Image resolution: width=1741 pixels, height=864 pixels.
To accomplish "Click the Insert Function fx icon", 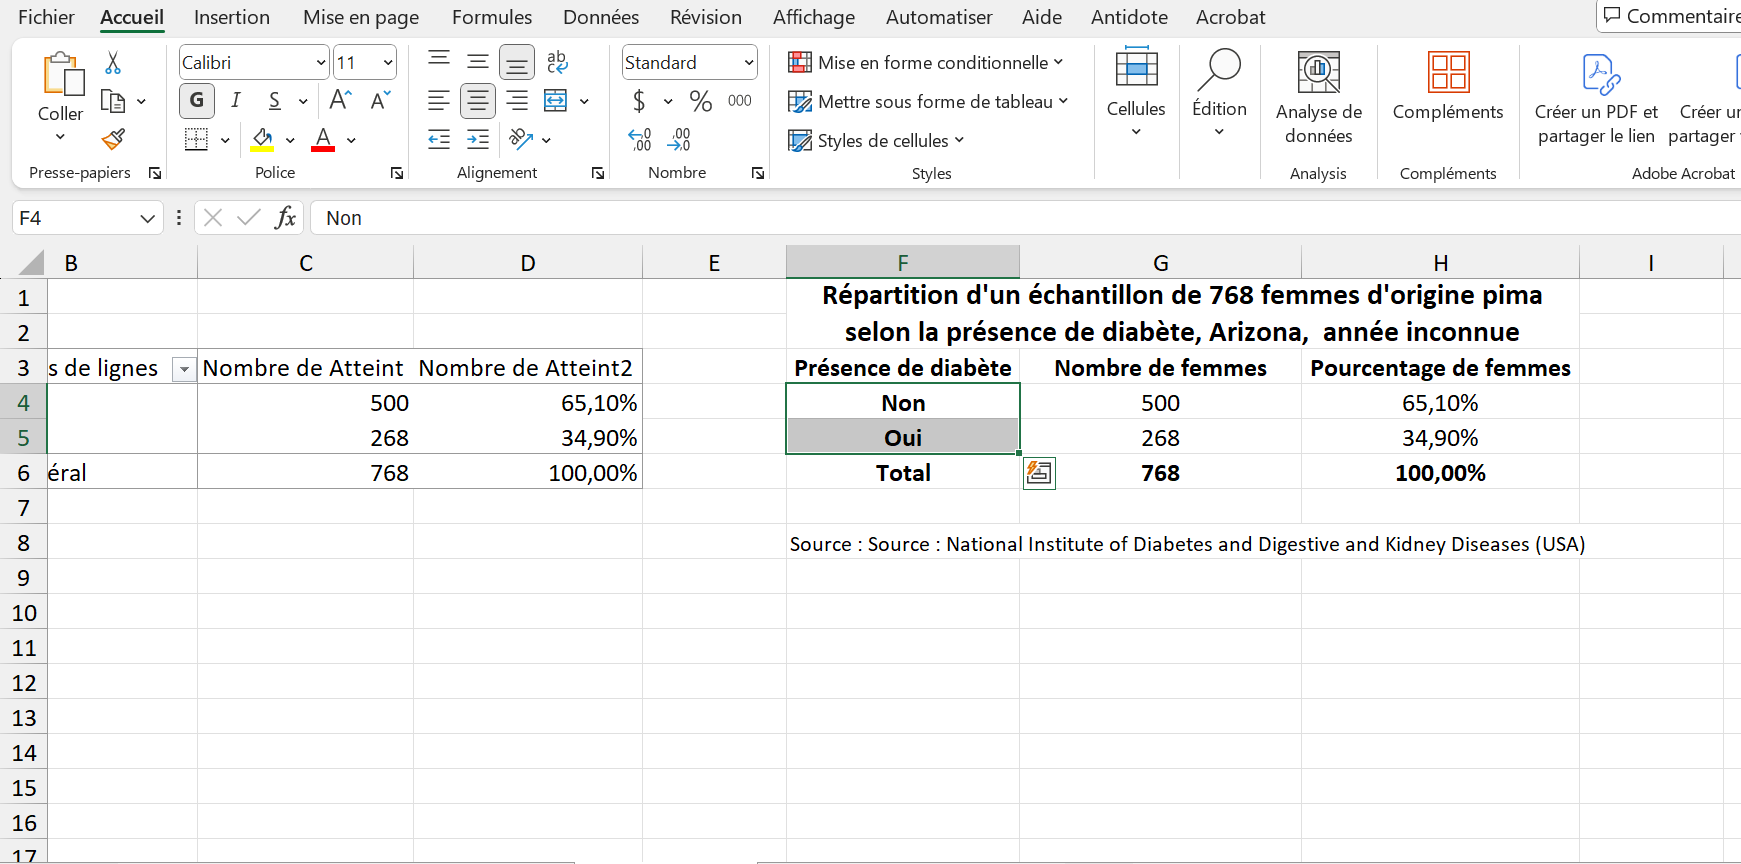I will tap(285, 218).
